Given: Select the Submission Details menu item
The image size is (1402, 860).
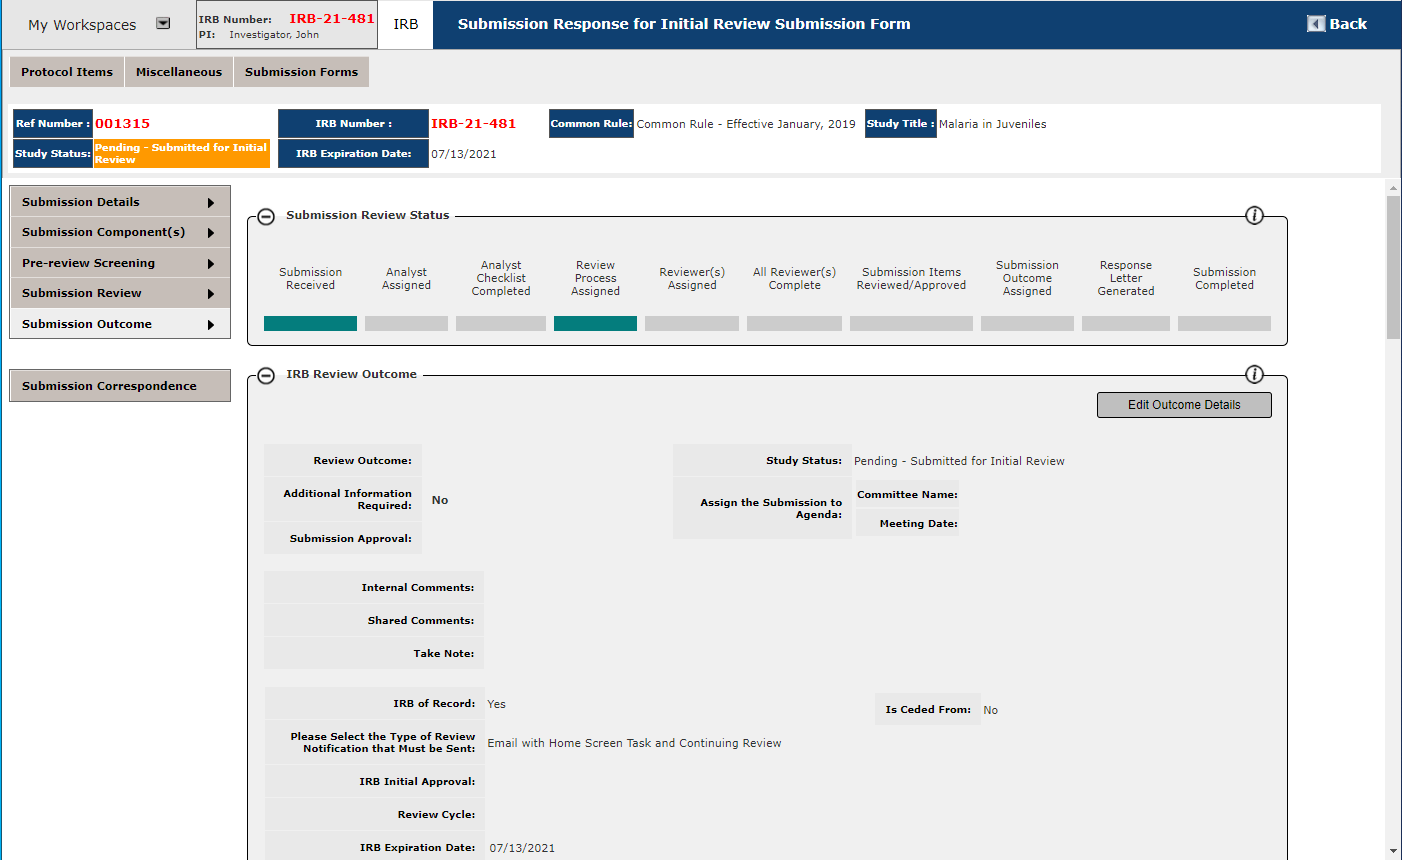Looking at the screenshot, I should click(x=120, y=202).
